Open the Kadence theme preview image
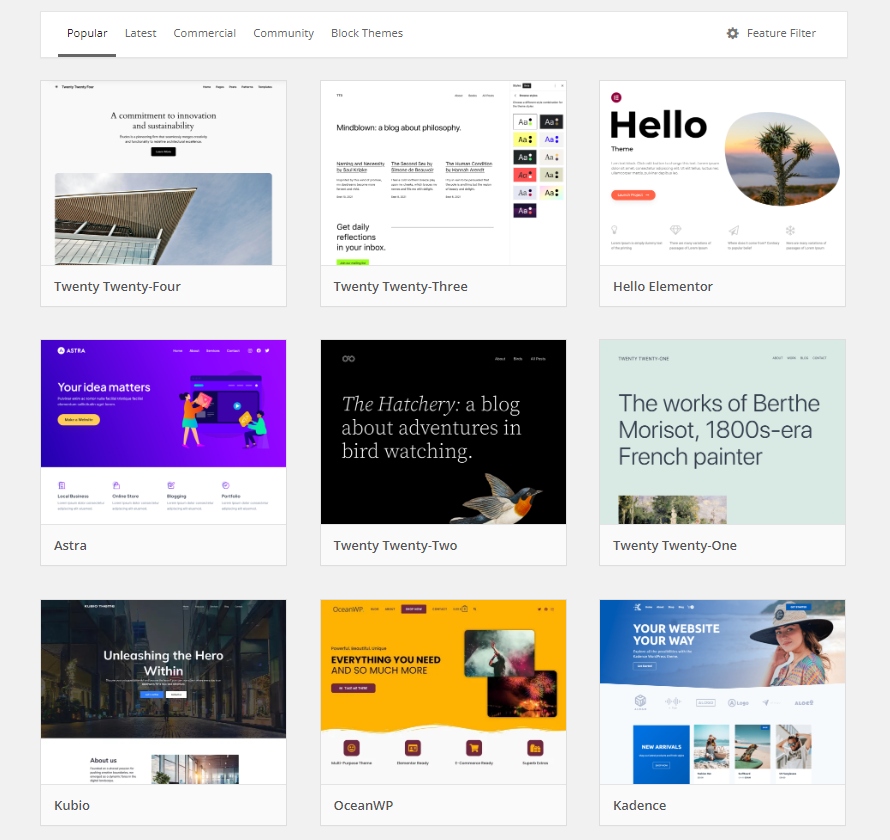 click(x=723, y=692)
